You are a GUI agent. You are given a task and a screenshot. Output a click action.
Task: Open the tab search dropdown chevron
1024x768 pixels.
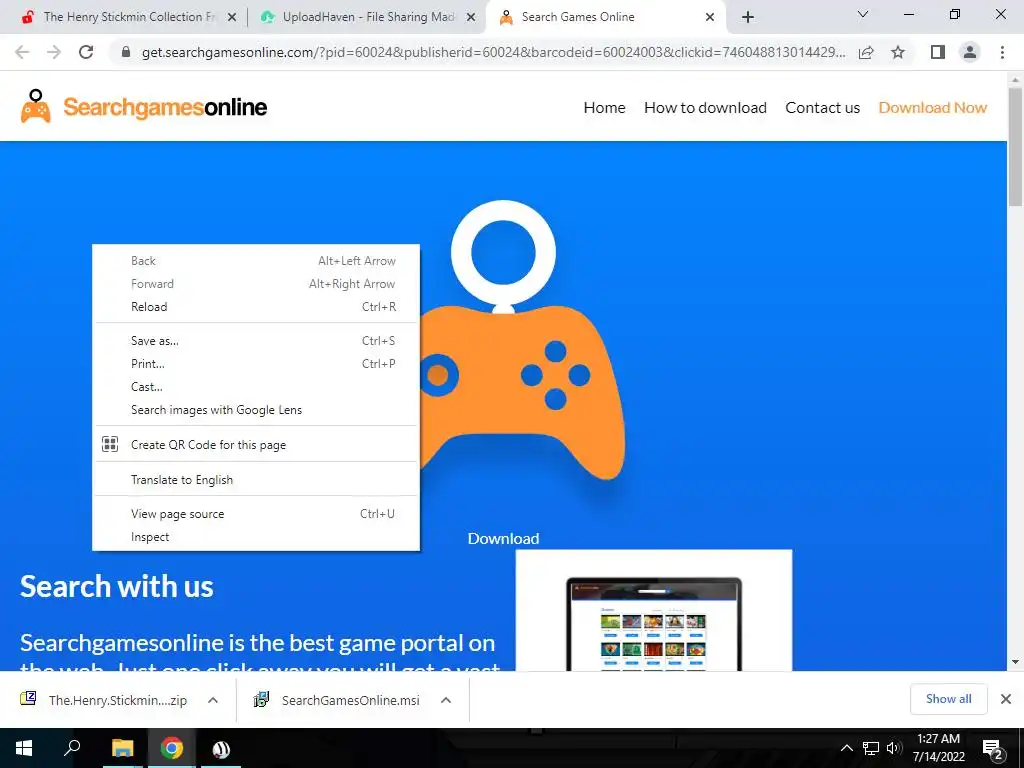[x=863, y=14]
